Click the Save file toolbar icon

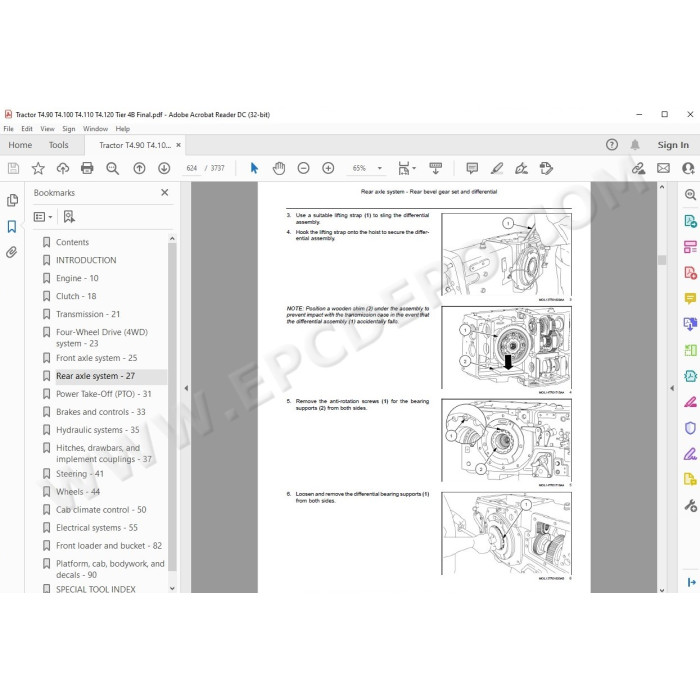(x=13, y=168)
